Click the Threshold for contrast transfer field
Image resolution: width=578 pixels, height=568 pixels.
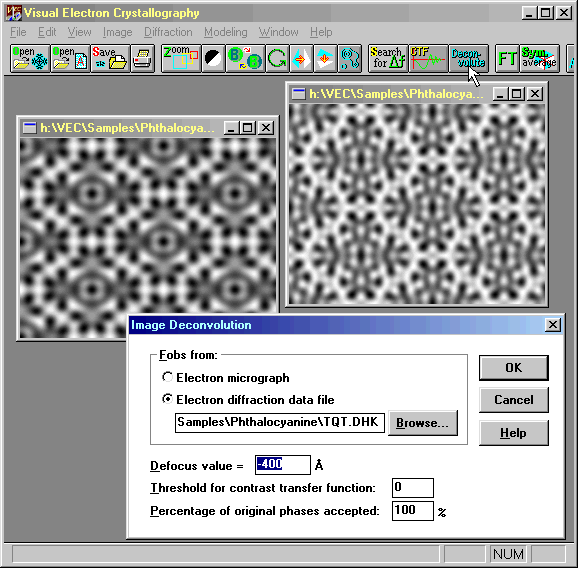(x=412, y=488)
